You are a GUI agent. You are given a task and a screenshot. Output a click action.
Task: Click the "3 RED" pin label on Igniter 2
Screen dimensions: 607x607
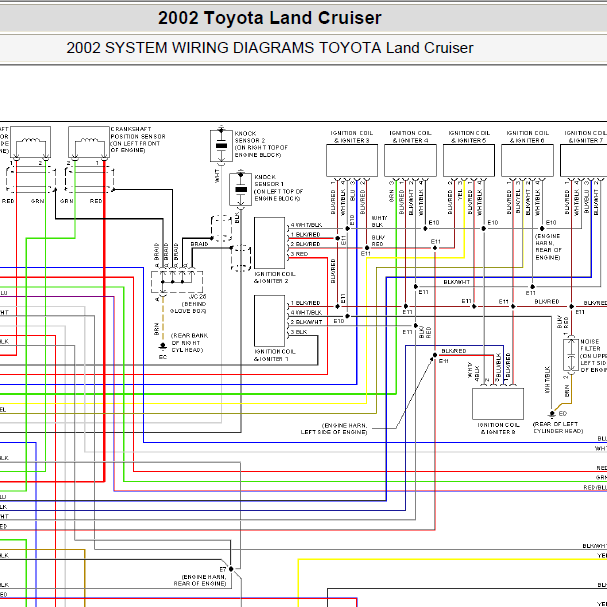click(x=299, y=254)
